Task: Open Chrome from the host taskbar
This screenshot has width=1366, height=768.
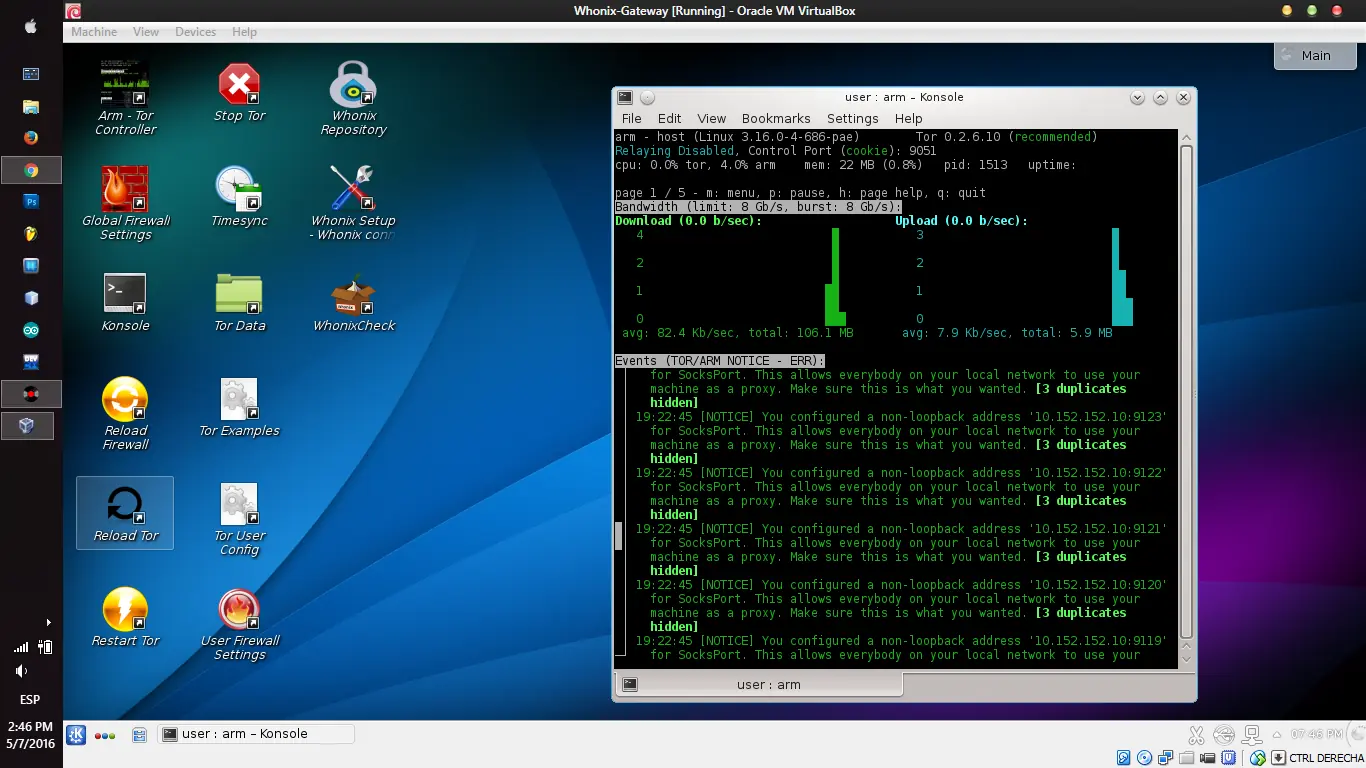Action: click(31, 170)
